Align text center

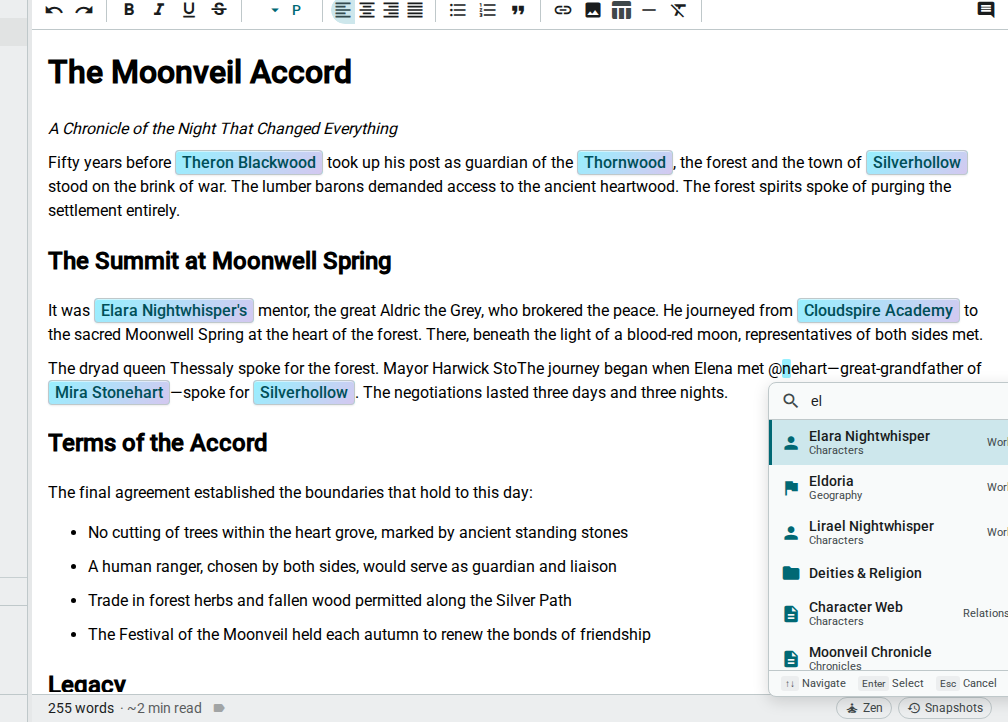(x=367, y=10)
